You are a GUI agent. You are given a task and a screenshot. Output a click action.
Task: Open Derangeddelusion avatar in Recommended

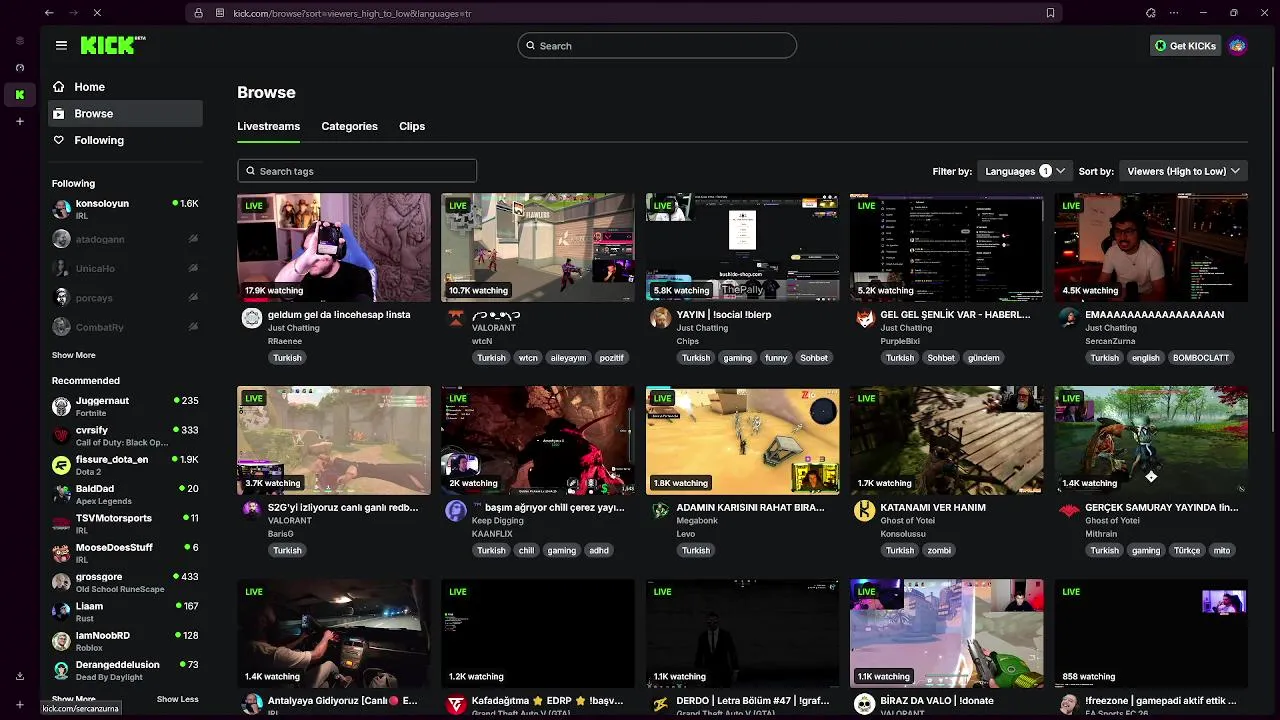coord(62,670)
